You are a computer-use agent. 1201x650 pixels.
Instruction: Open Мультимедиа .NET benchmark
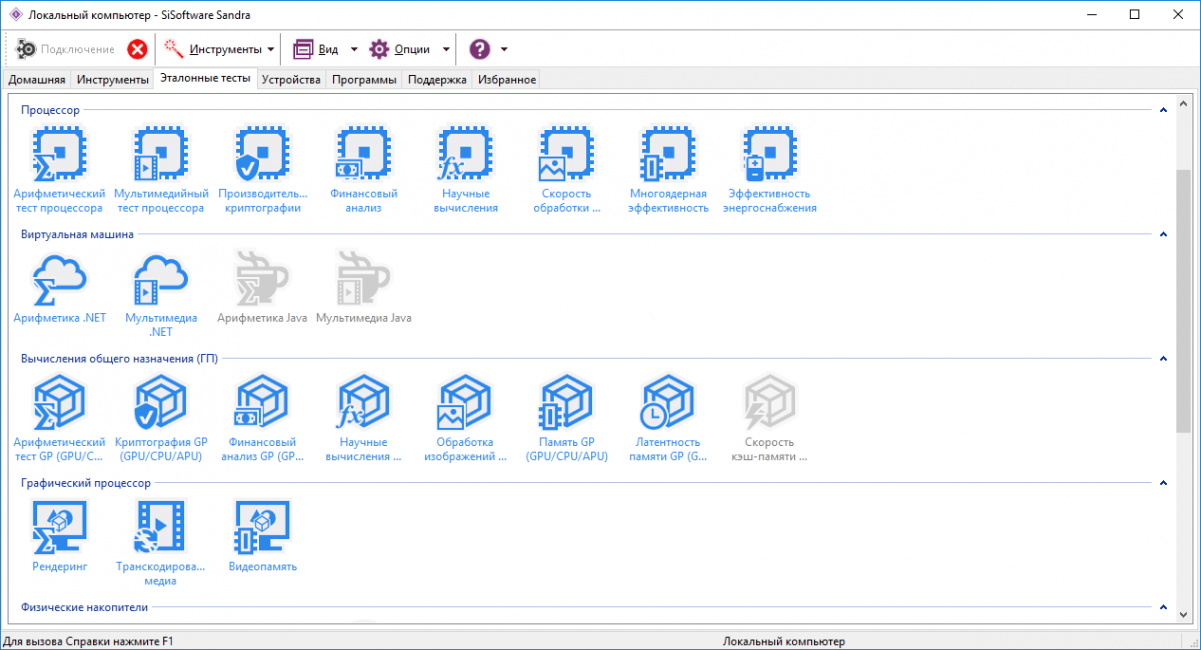click(x=160, y=294)
